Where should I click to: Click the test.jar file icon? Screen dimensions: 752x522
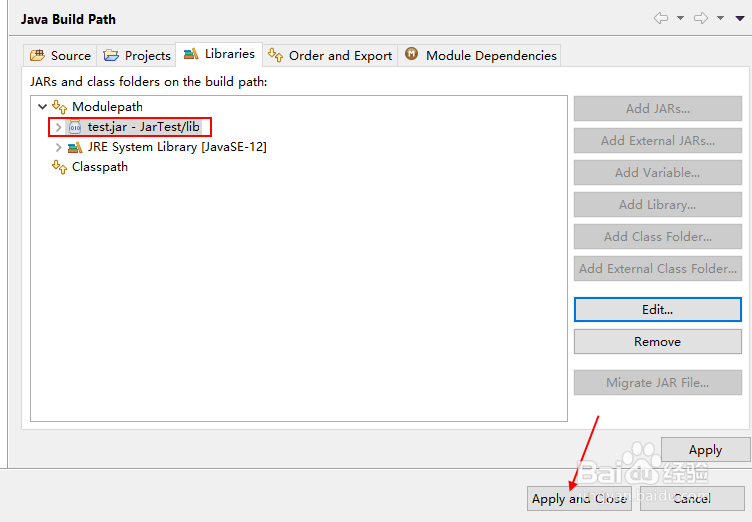tap(75, 127)
